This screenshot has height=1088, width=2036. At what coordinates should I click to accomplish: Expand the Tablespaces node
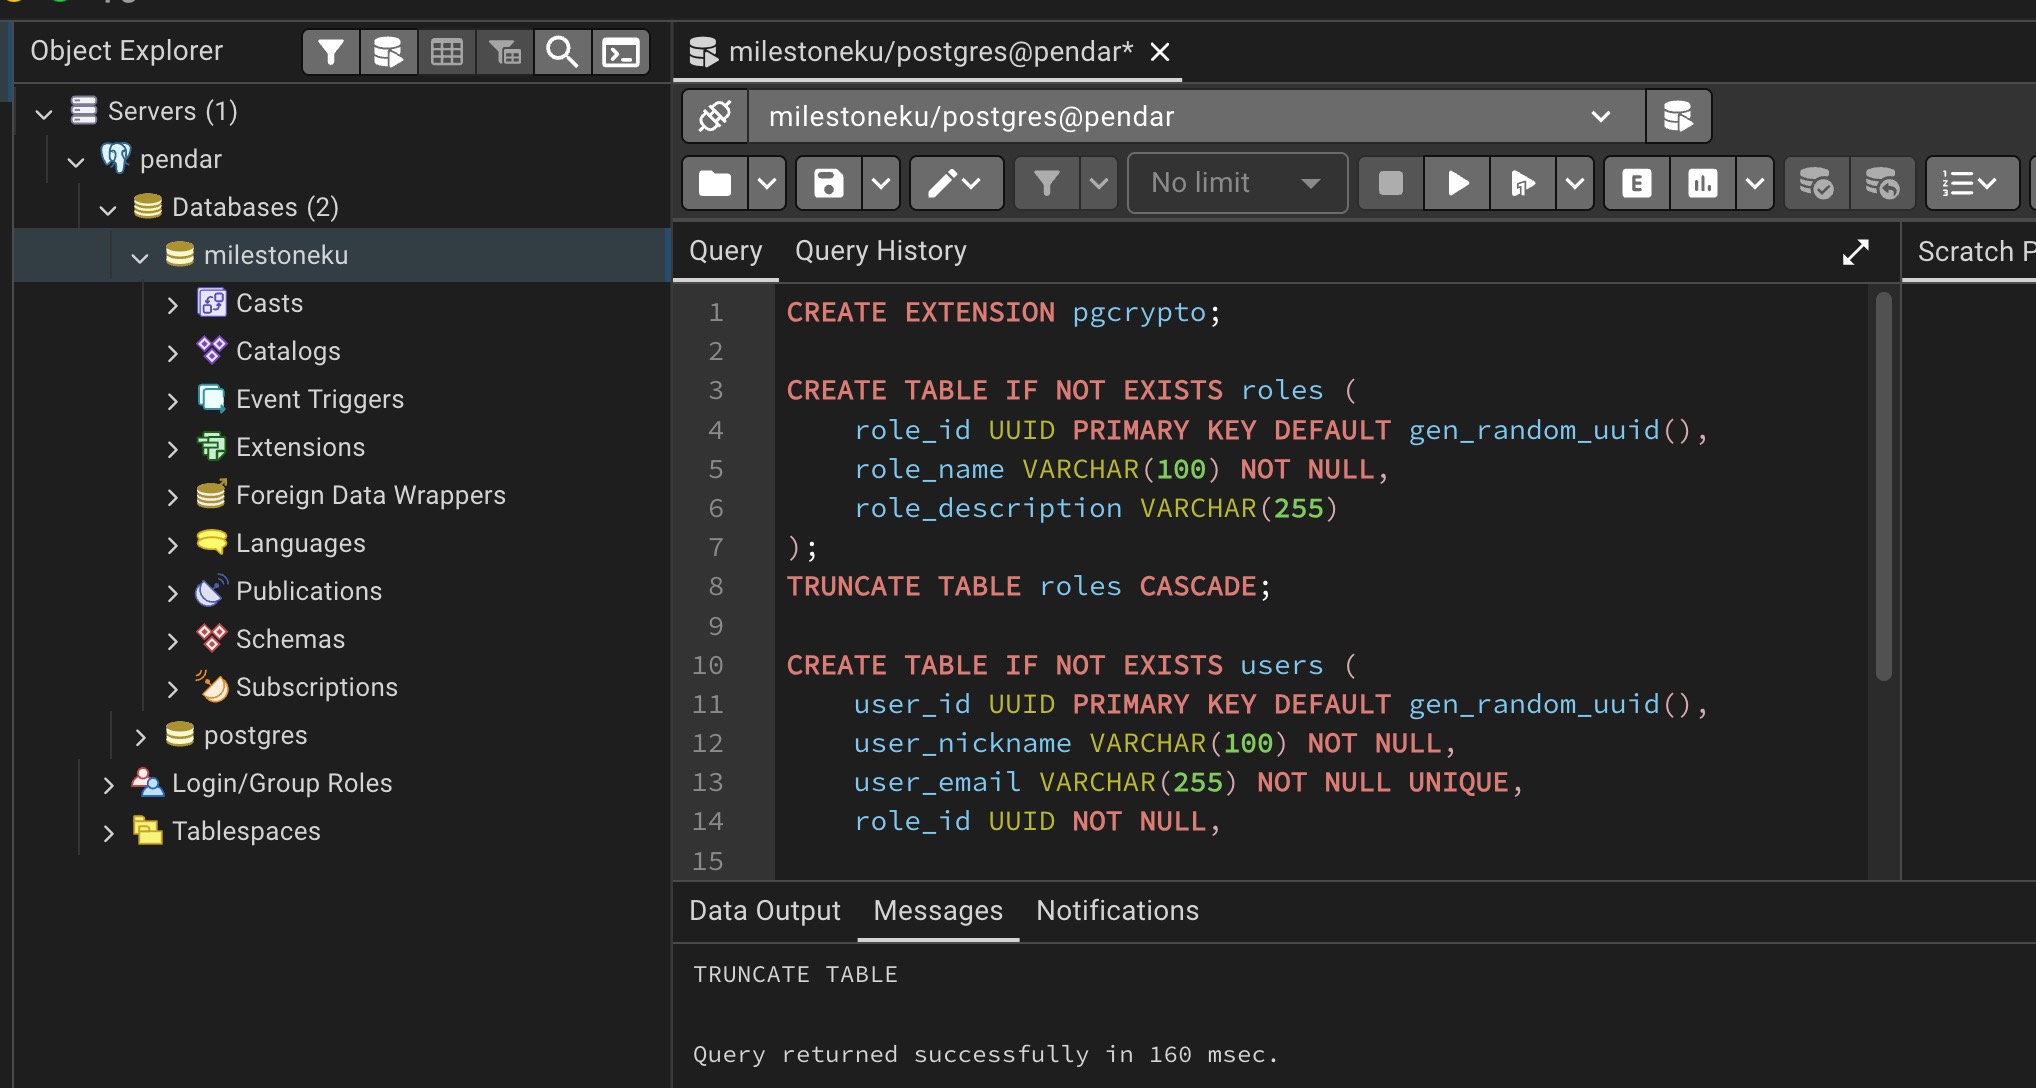(108, 832)
